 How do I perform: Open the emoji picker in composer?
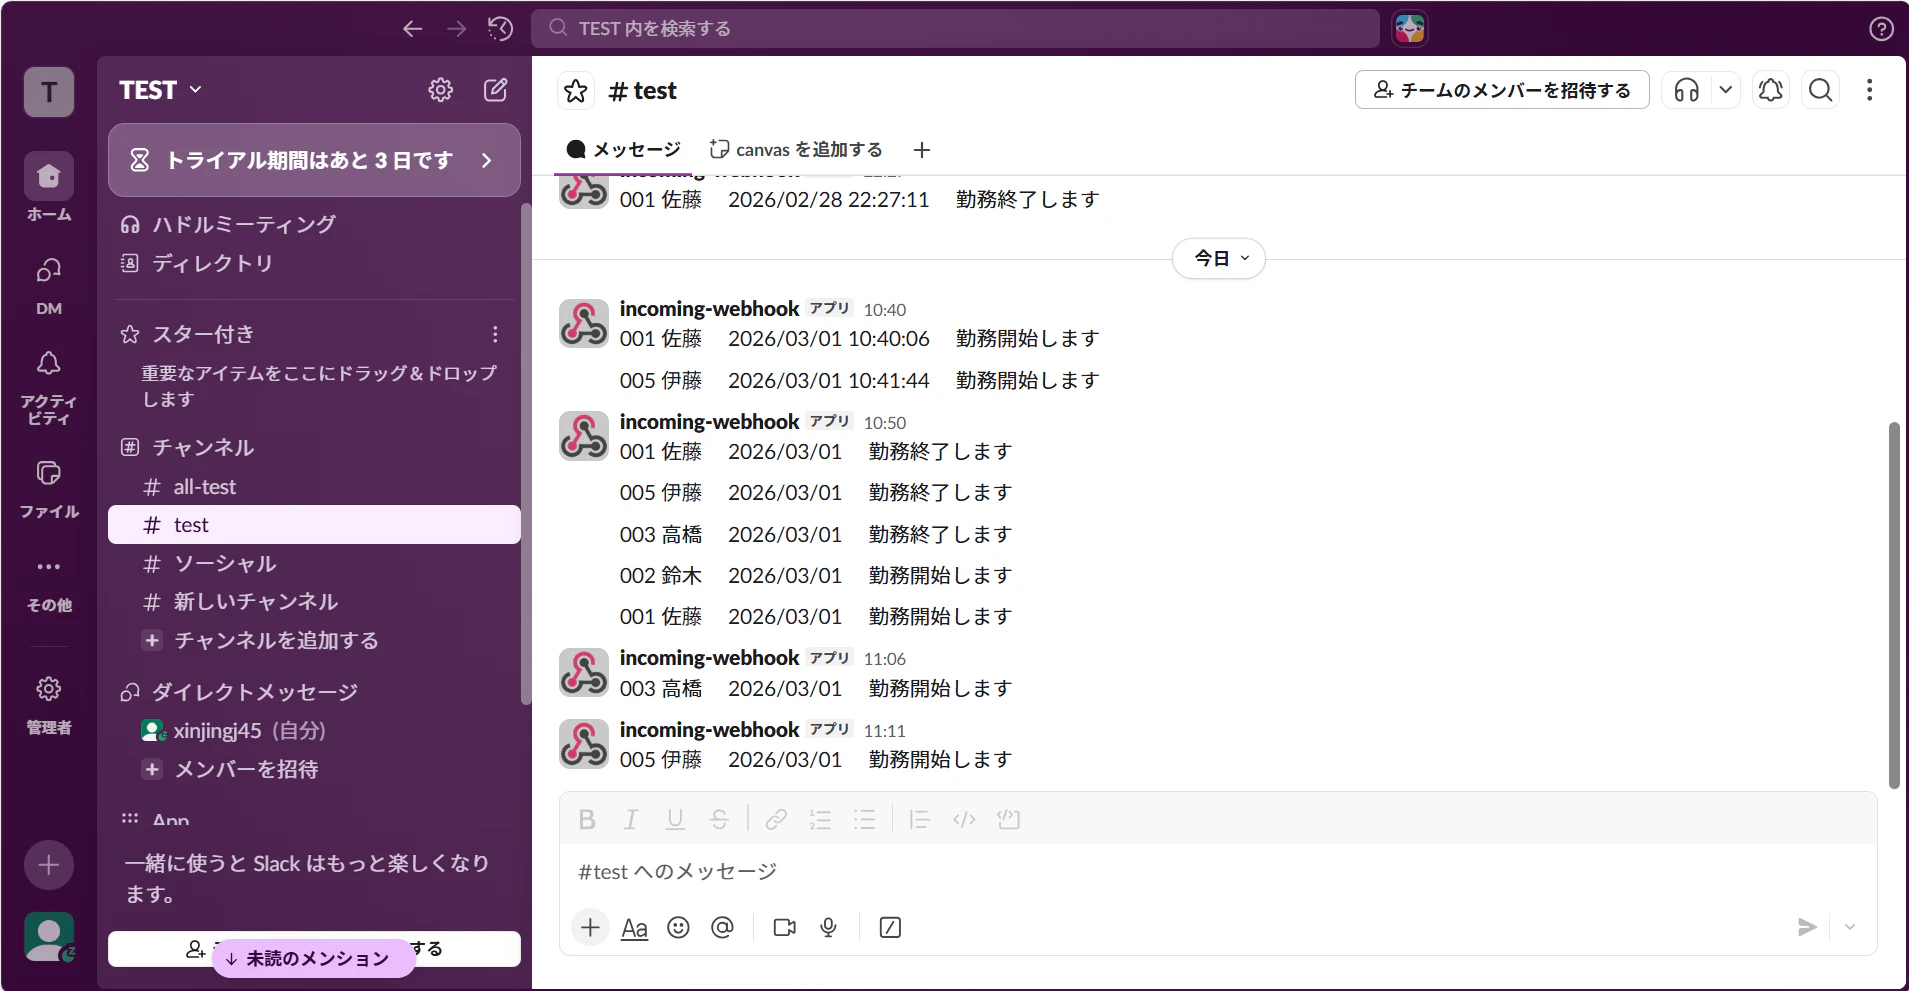point(678,928)
